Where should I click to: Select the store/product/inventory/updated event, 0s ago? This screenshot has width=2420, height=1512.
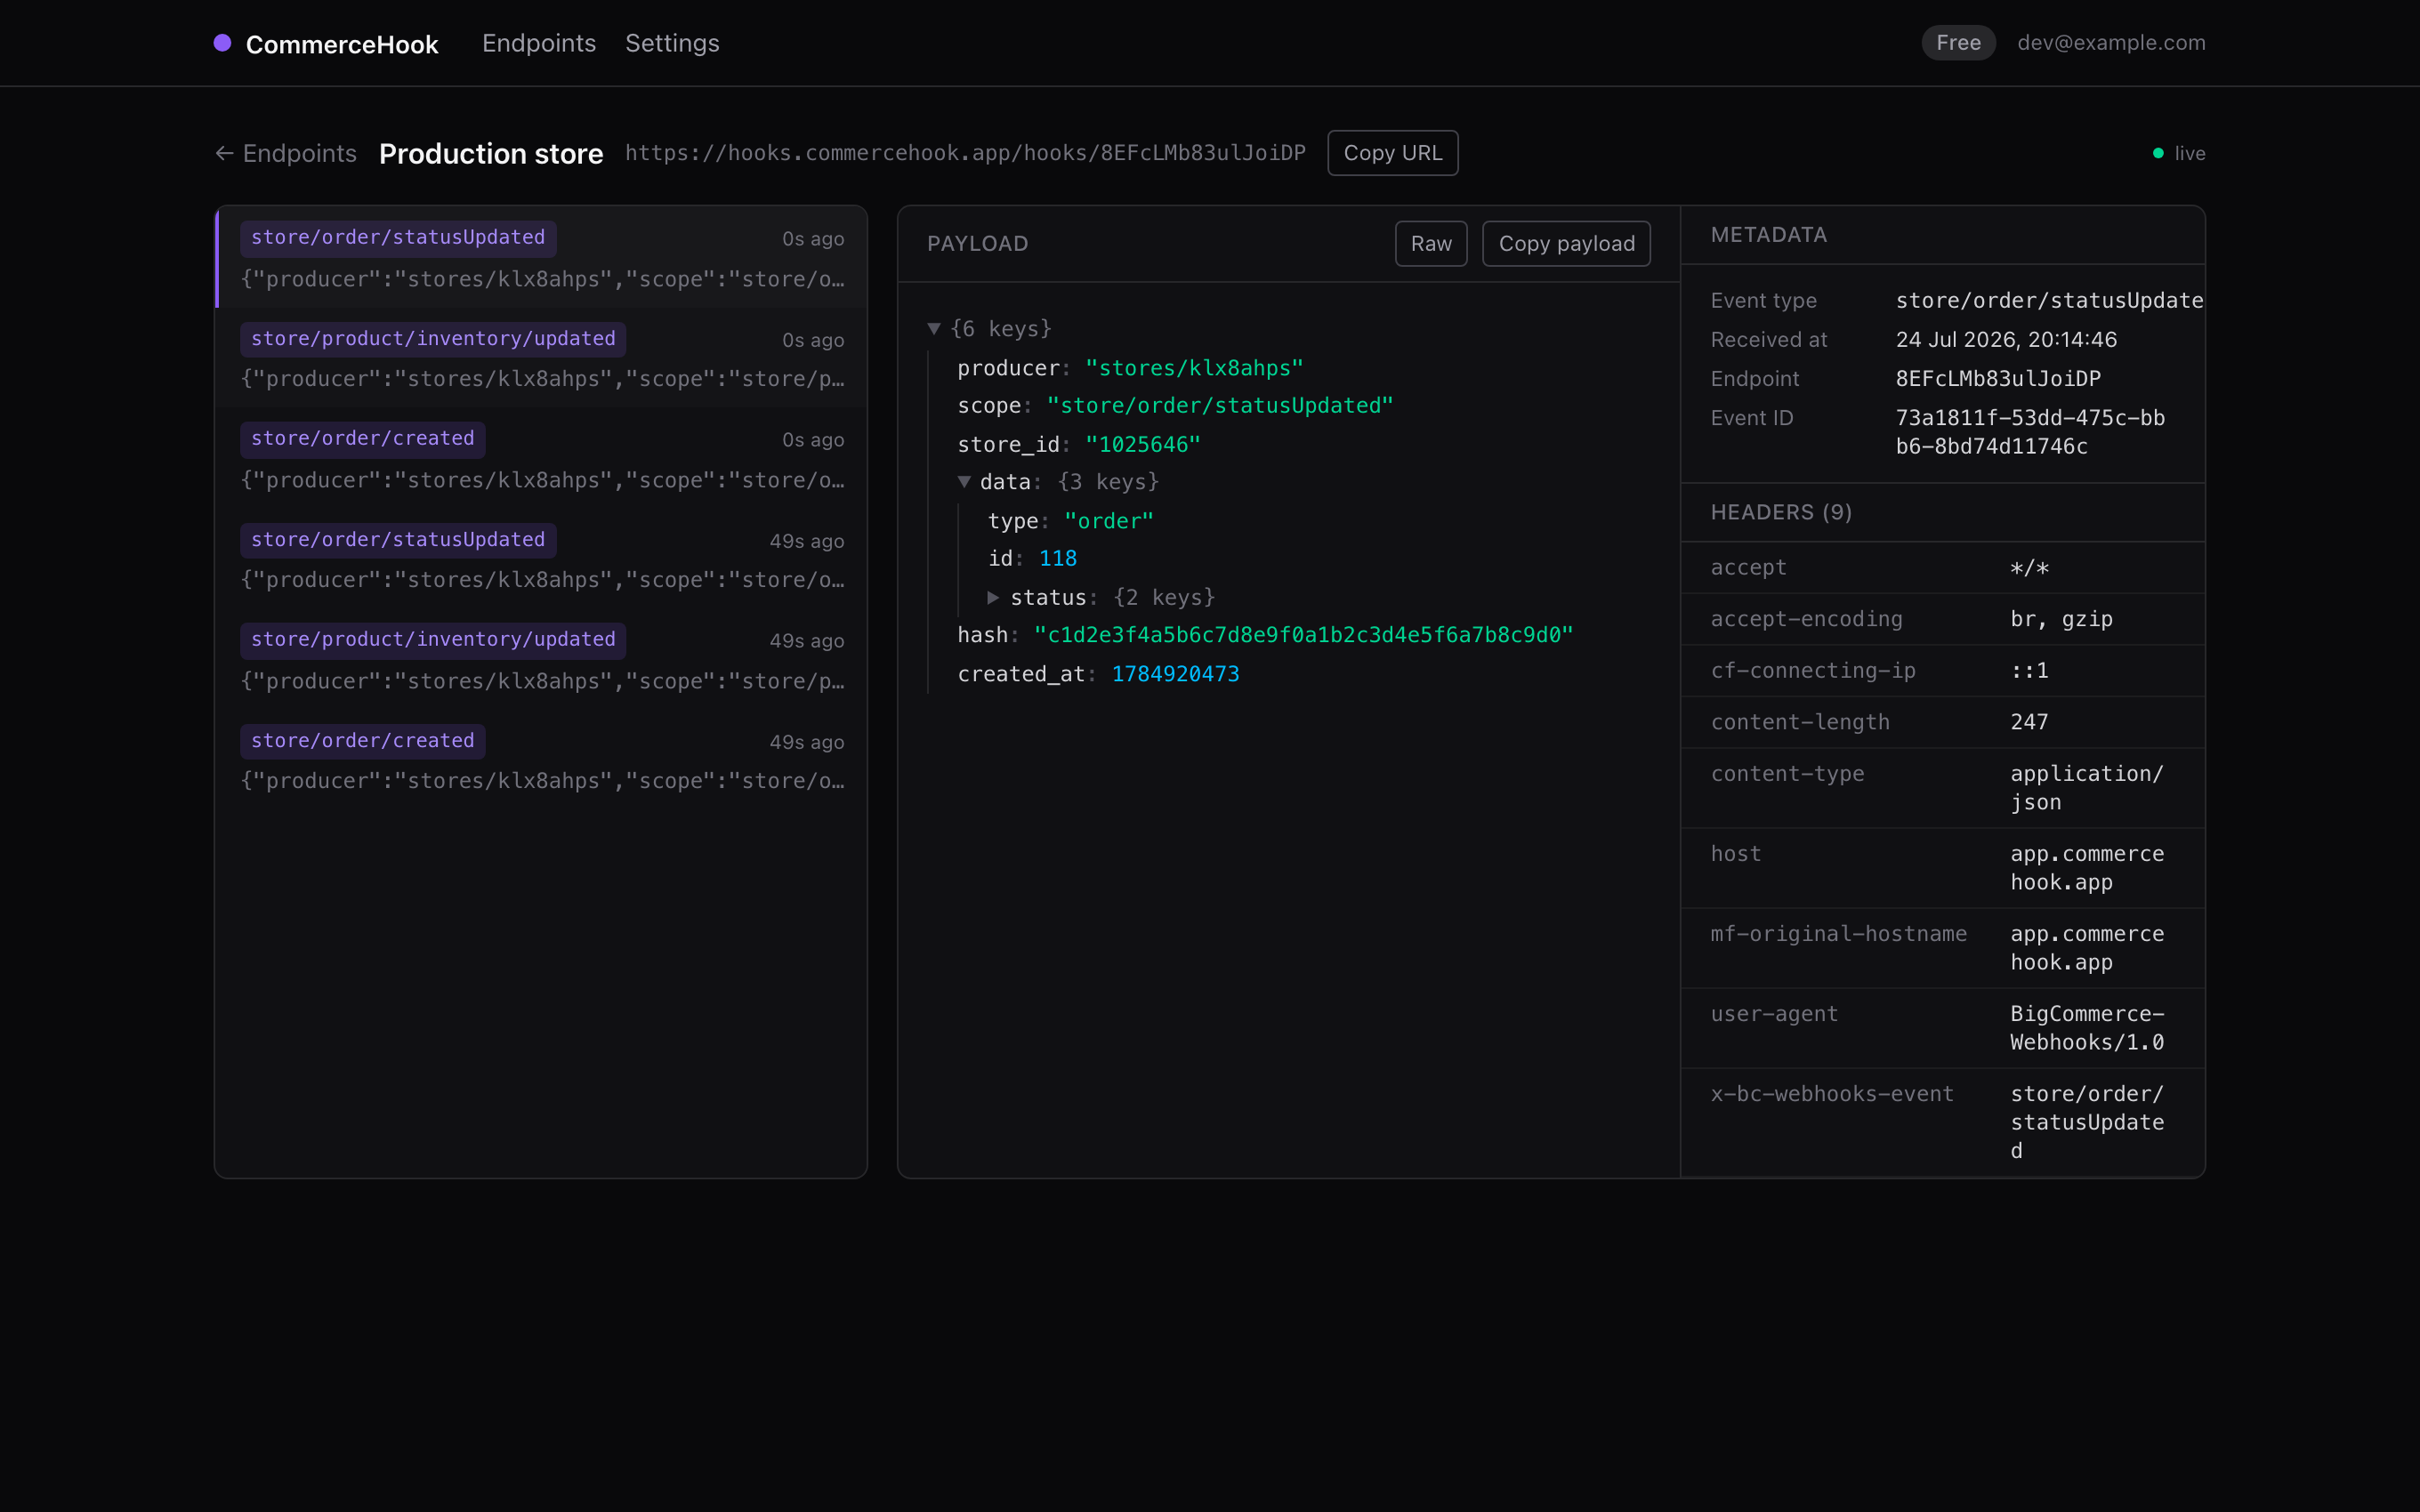tap(542, 358)
